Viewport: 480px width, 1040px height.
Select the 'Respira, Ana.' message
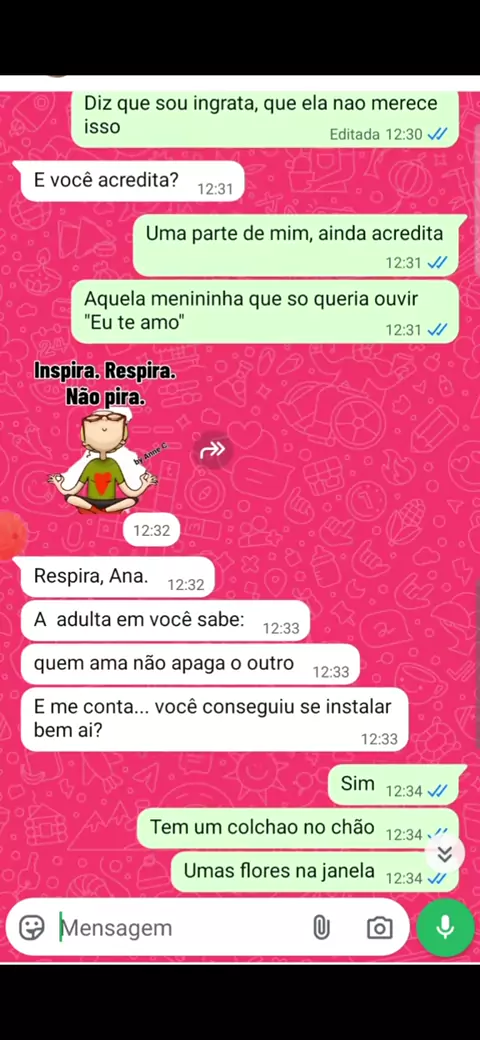(x=117, y=577)
